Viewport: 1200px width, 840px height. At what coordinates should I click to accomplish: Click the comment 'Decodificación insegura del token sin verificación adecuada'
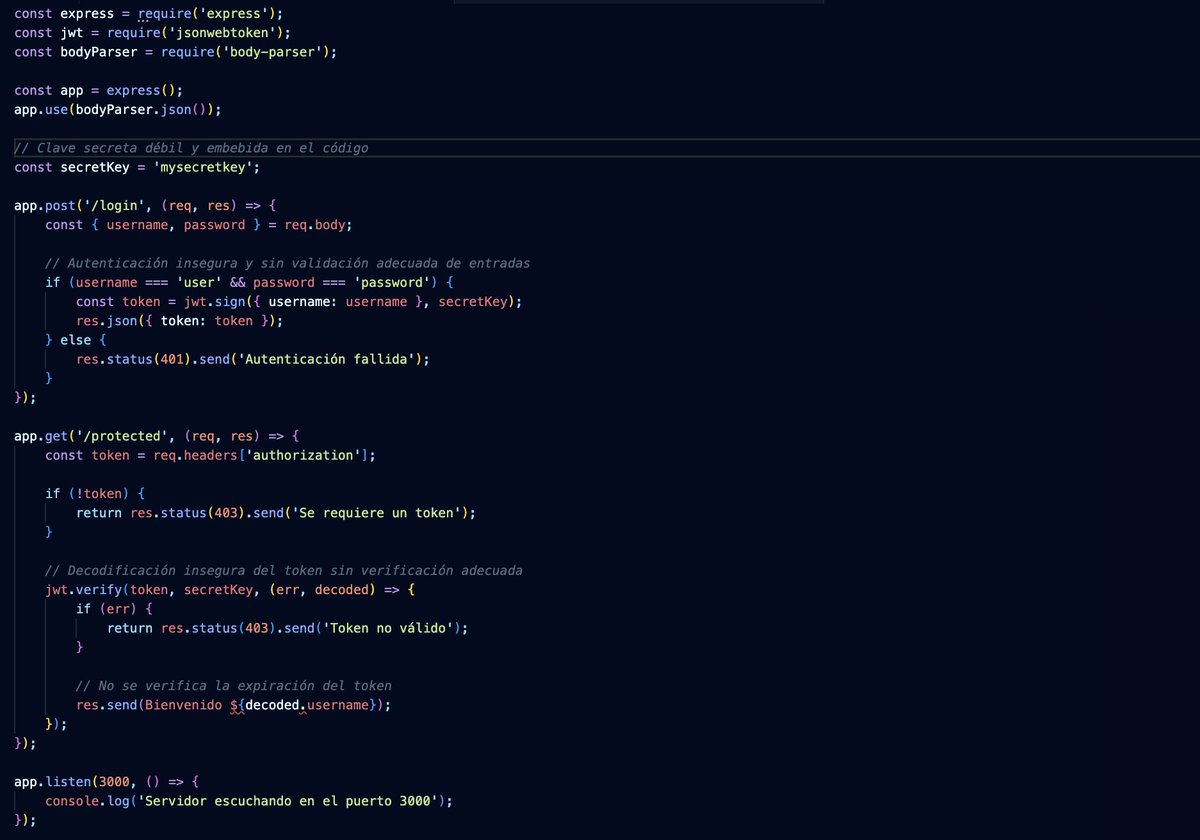pyautogui.click(x=284, y=570)
